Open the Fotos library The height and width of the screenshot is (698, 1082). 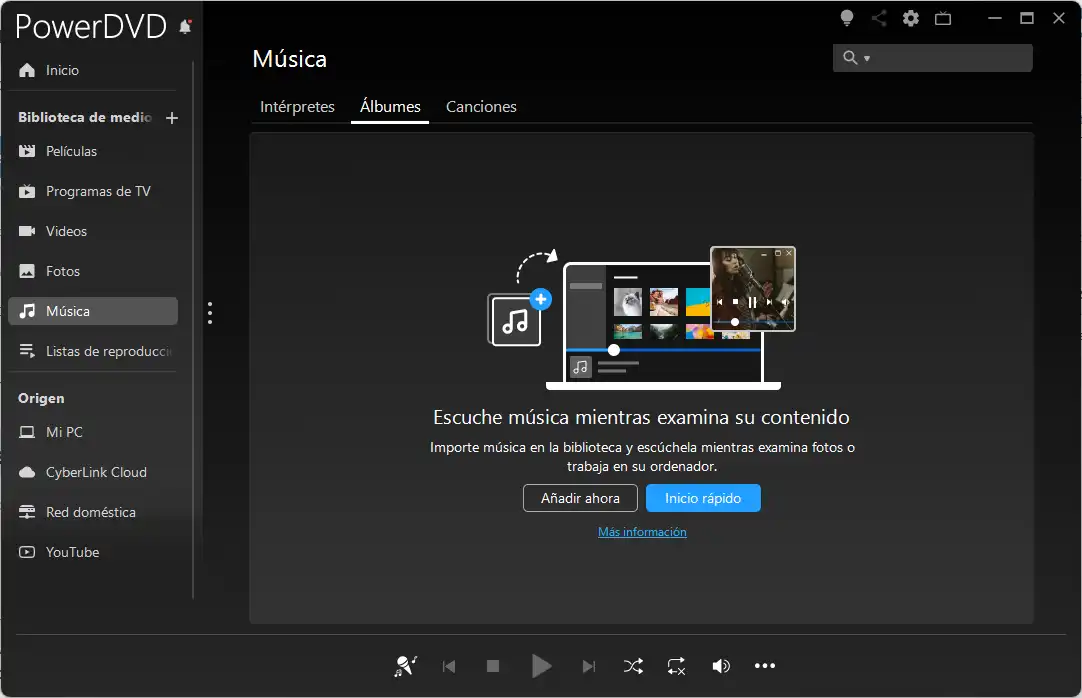tap(92, 271)
